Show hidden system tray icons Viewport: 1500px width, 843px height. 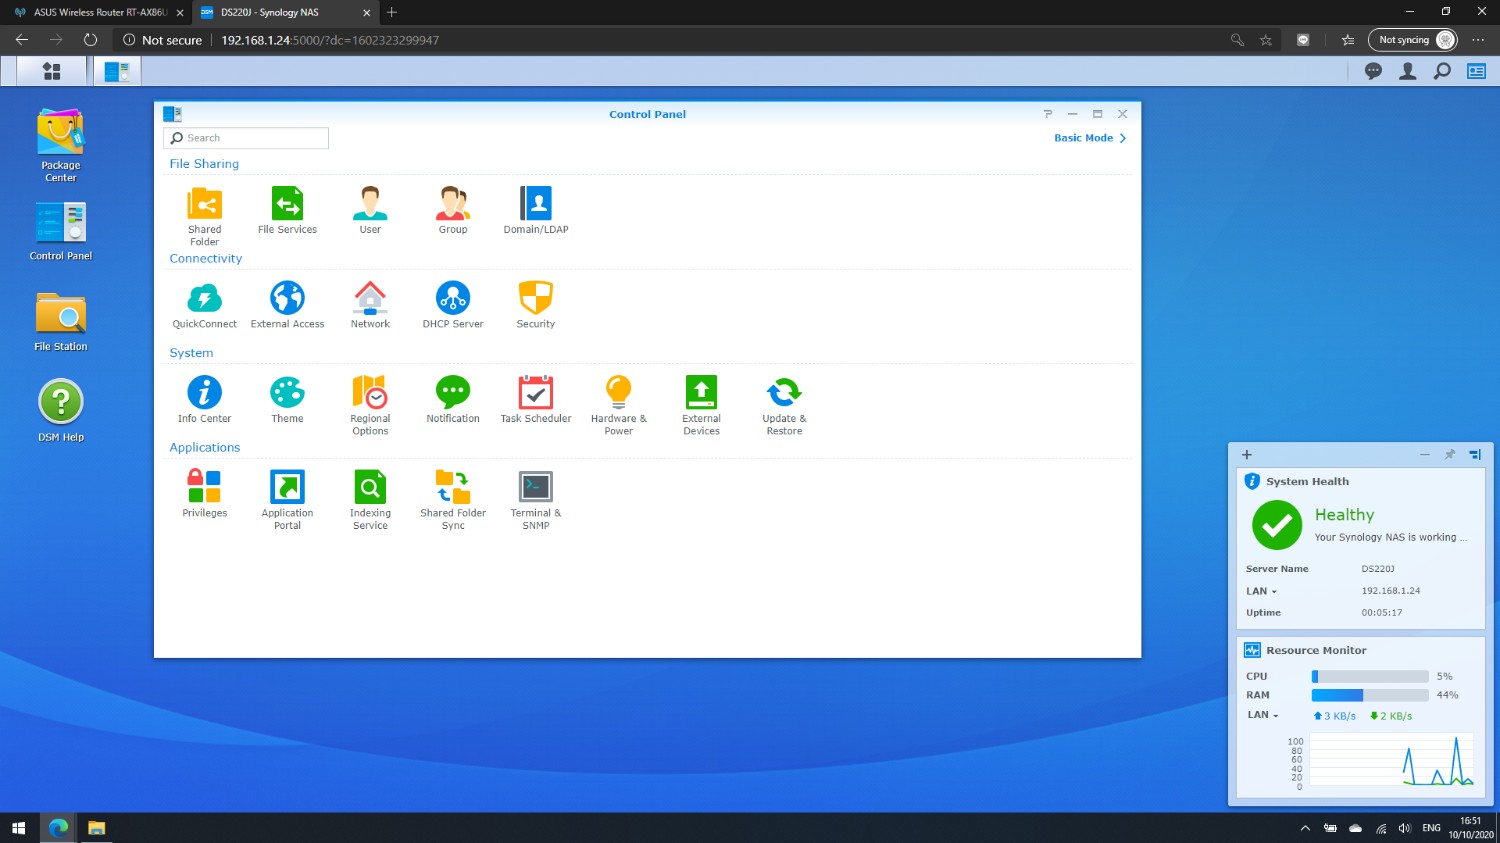(1305, 828)
